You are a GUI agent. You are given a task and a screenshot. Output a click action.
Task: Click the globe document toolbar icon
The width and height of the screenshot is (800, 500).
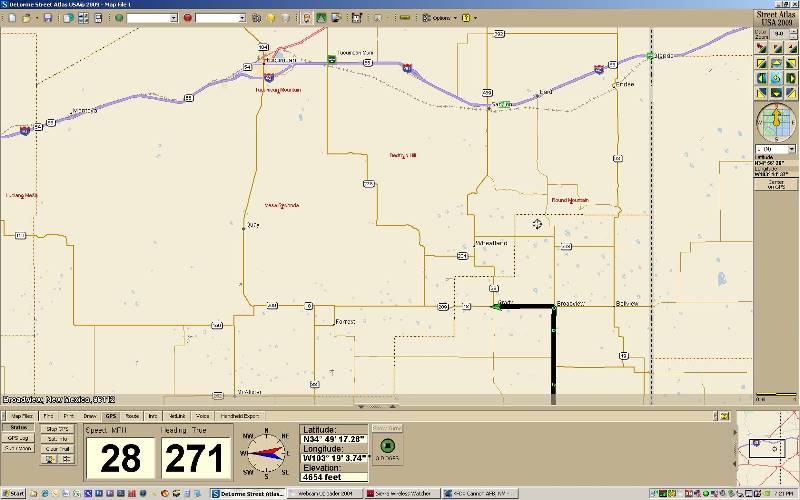(x=68, y=18)
